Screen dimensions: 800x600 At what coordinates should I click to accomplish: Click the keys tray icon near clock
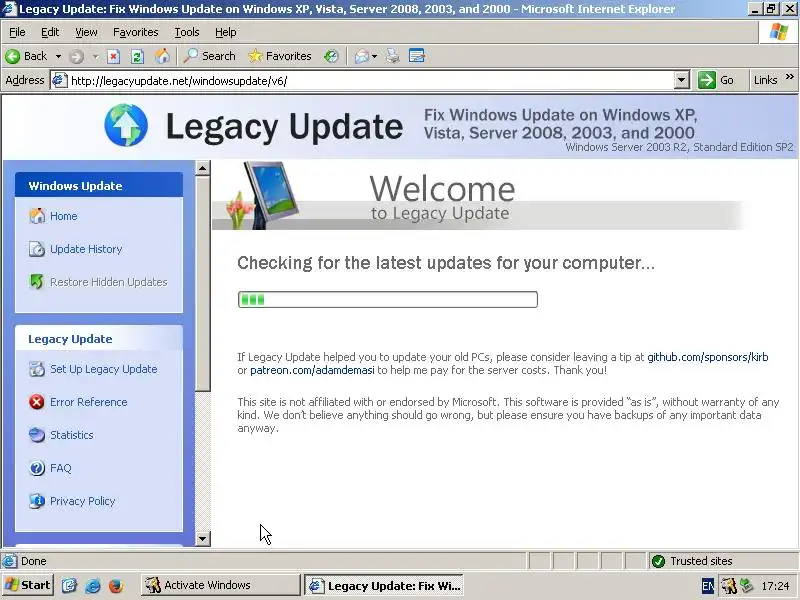pos(729,586)
